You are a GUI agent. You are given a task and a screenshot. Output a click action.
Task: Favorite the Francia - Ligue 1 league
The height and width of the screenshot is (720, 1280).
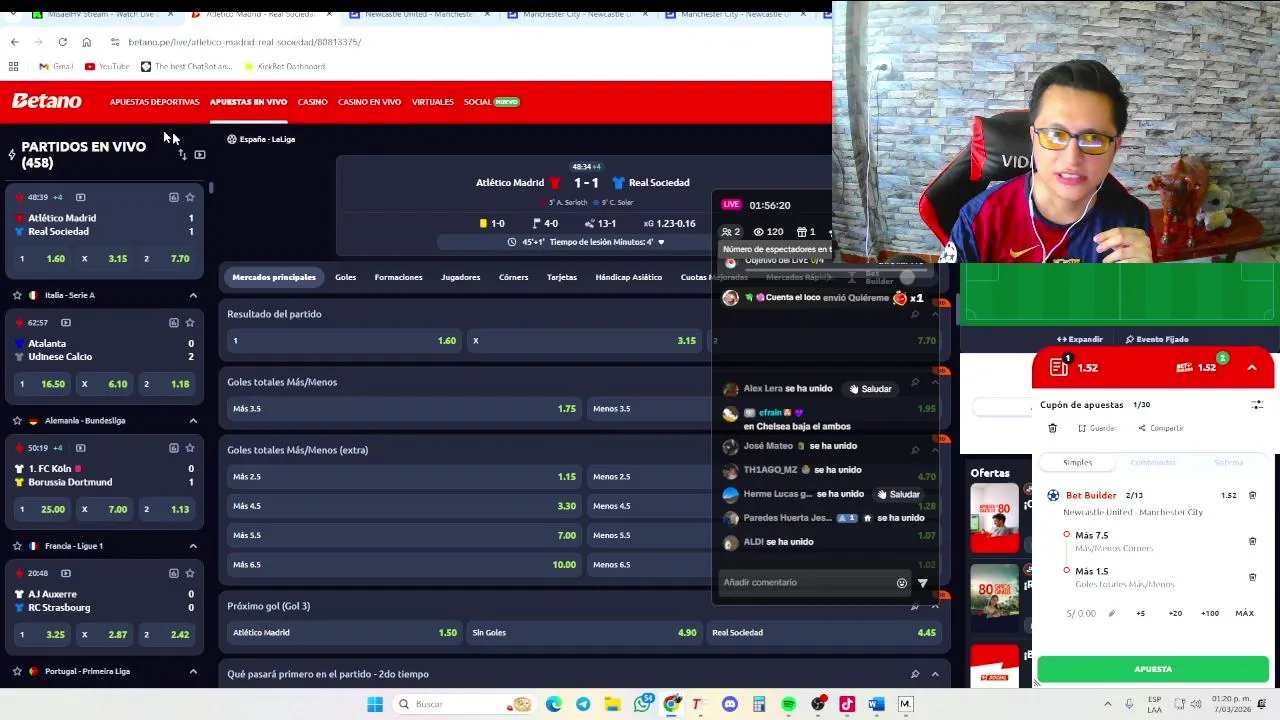click(17, 546)
